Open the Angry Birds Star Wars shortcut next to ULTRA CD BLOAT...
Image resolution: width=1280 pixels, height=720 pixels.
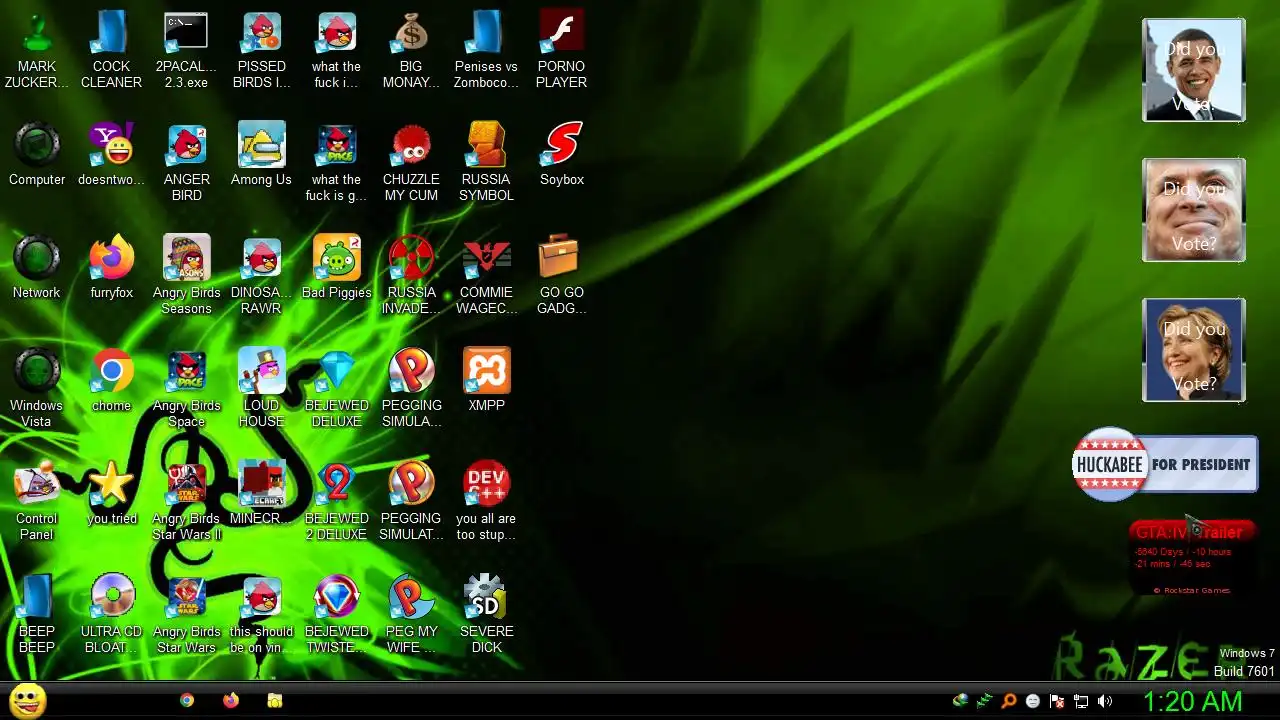pos(187,615)
